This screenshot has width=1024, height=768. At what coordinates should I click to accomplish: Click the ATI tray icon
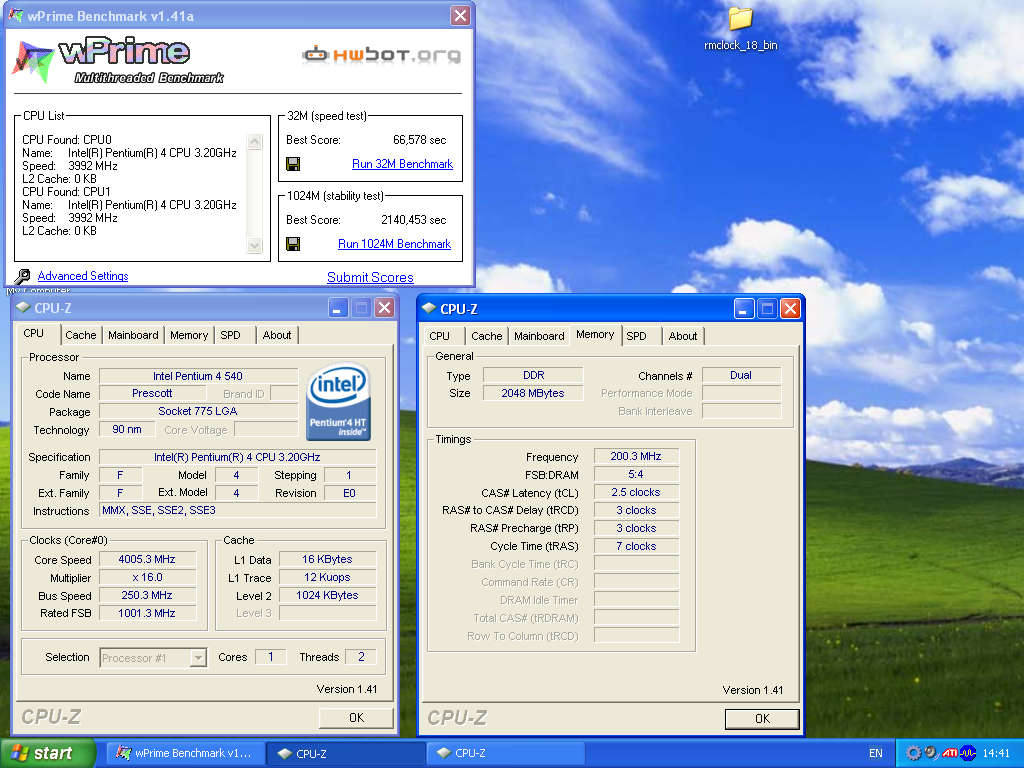pyautogui.click(x=950, y=753)
